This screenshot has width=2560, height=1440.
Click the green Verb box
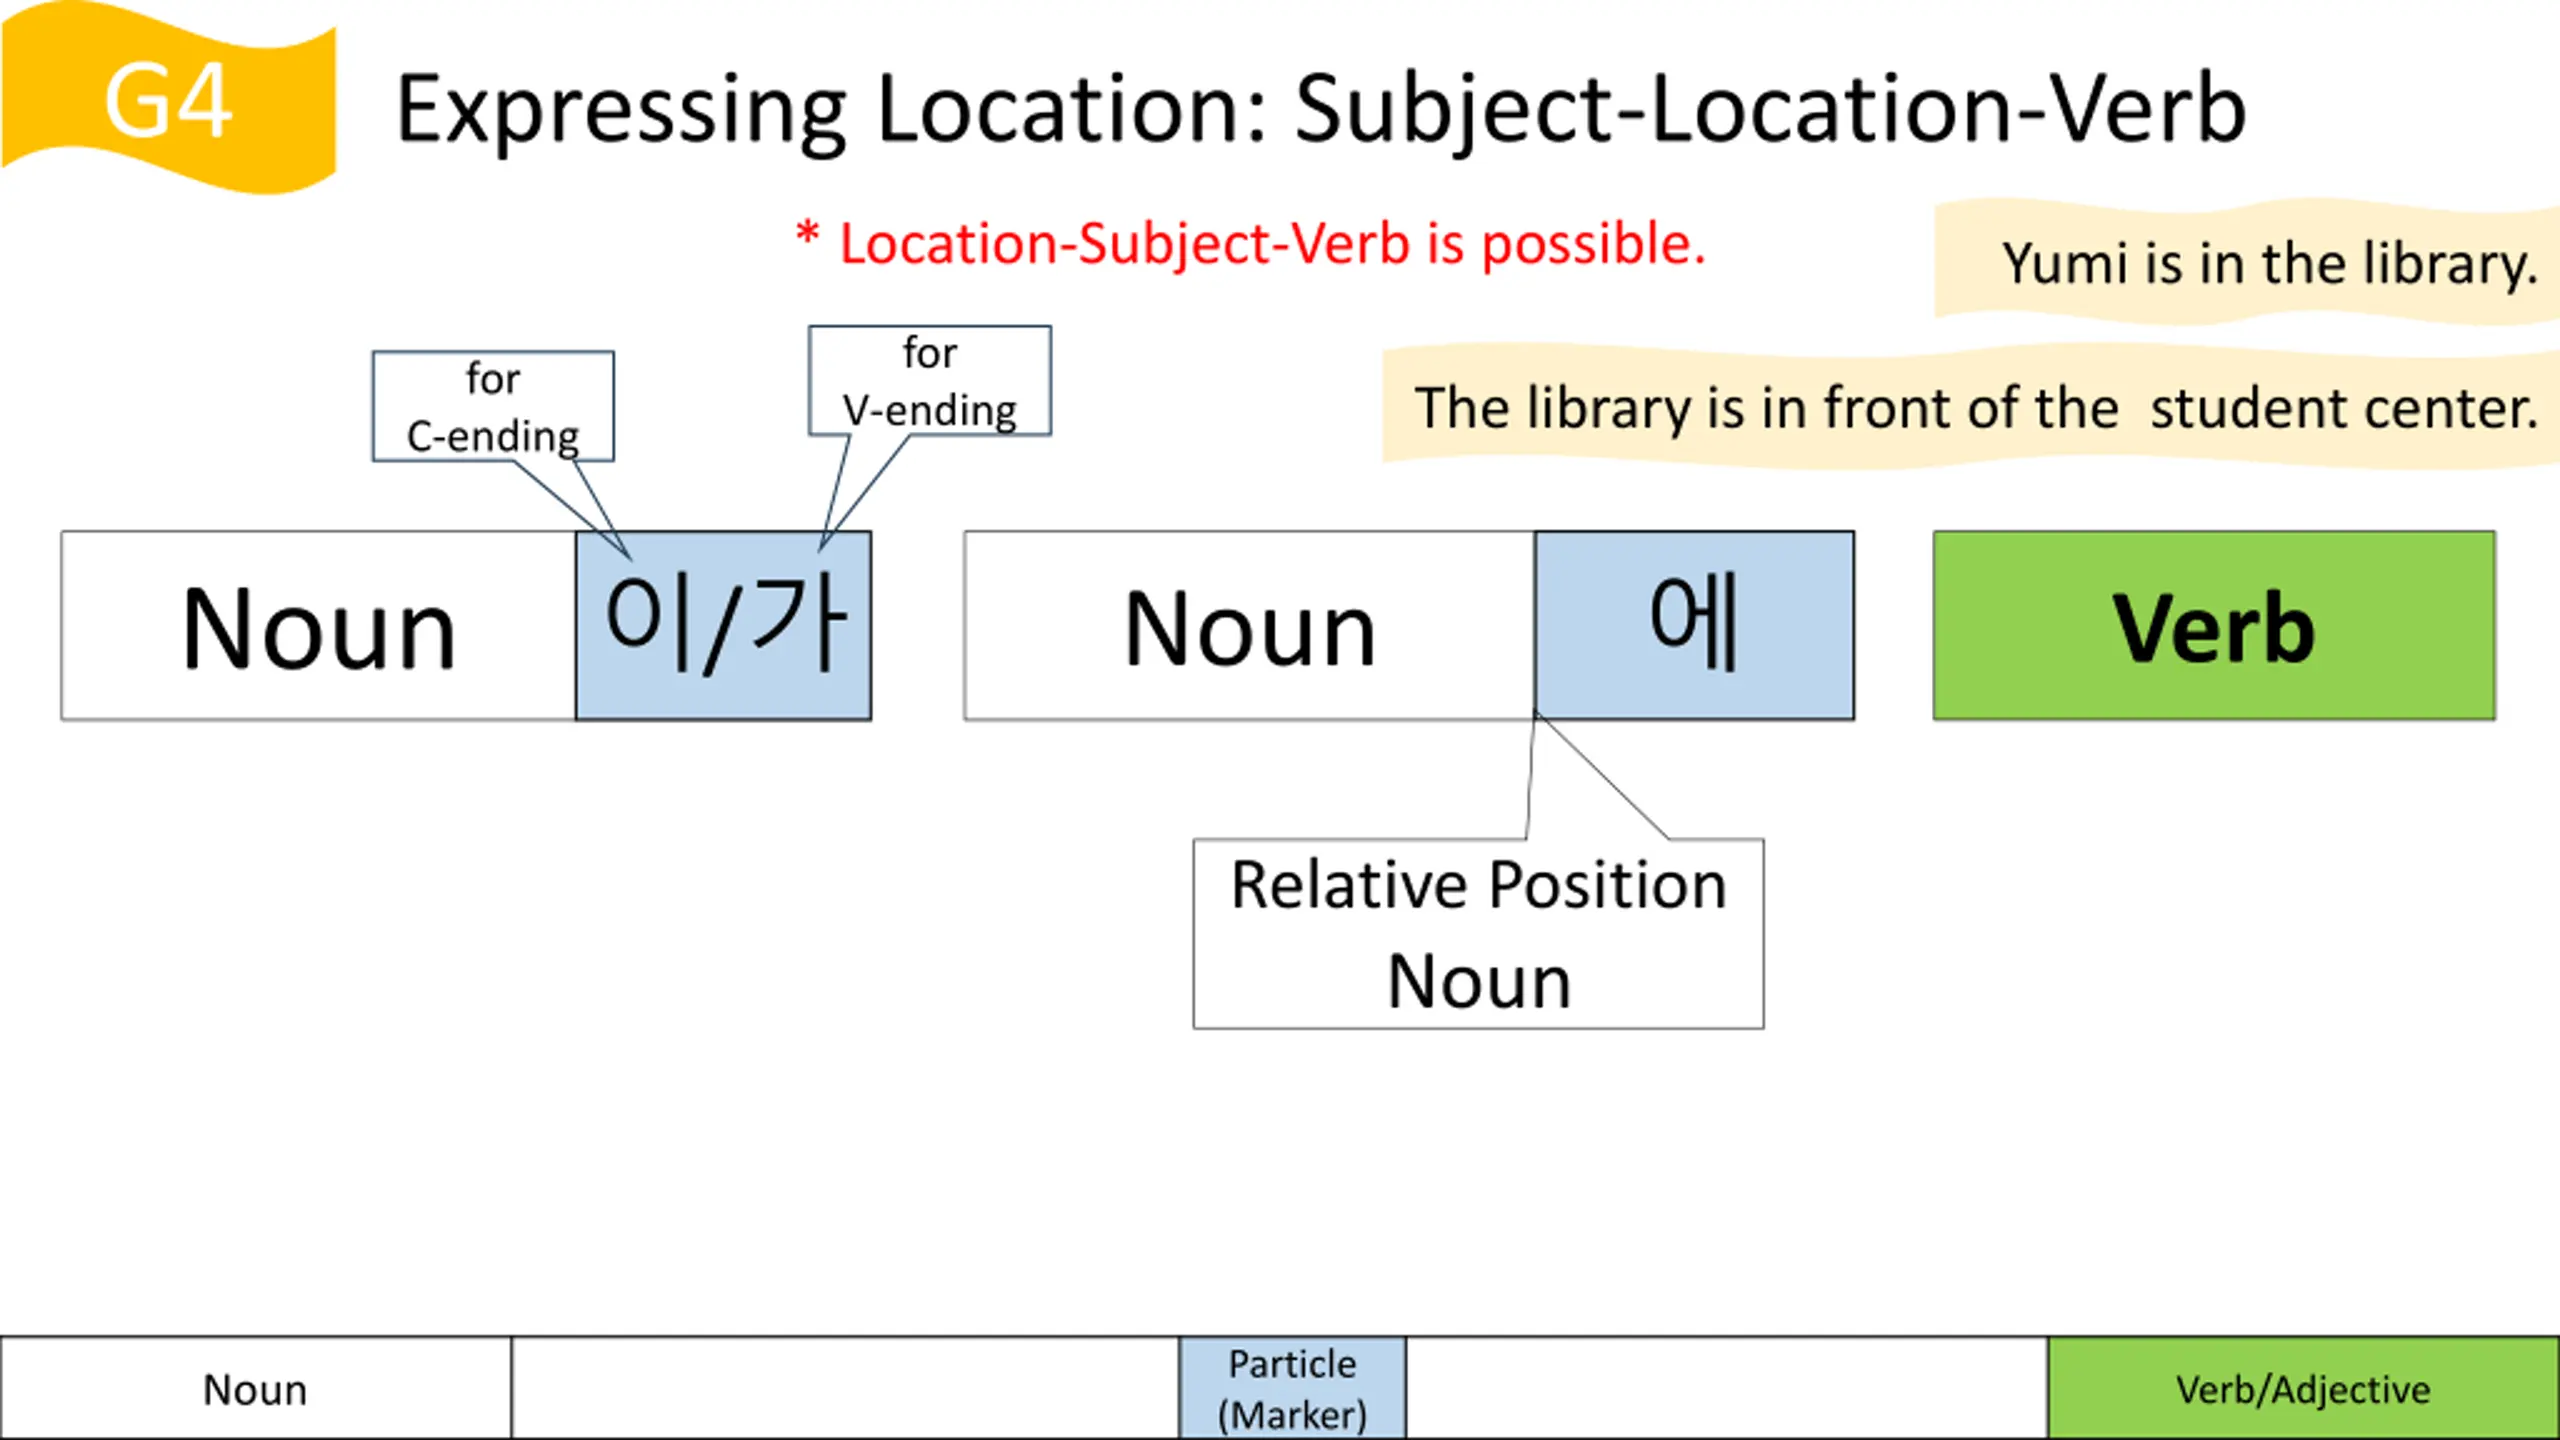point(2214,626)
